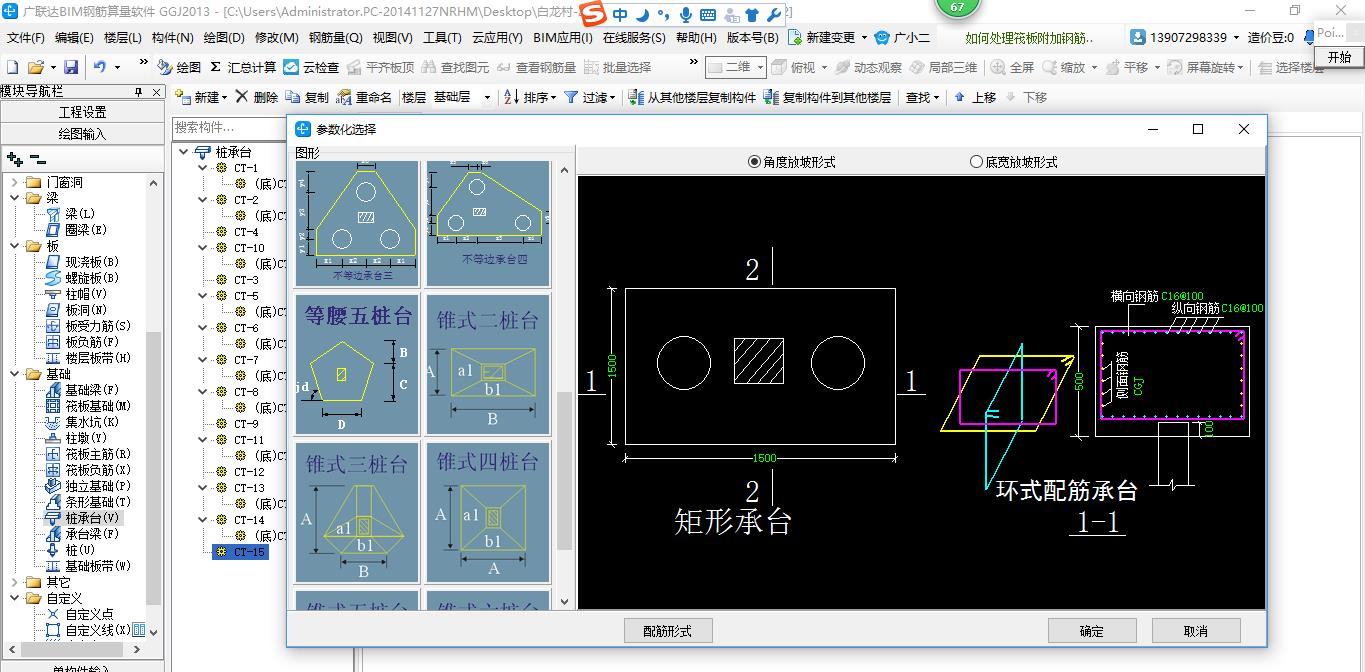
Task: Pin the 模块导航栏 panel
Action: pos(139,92)
